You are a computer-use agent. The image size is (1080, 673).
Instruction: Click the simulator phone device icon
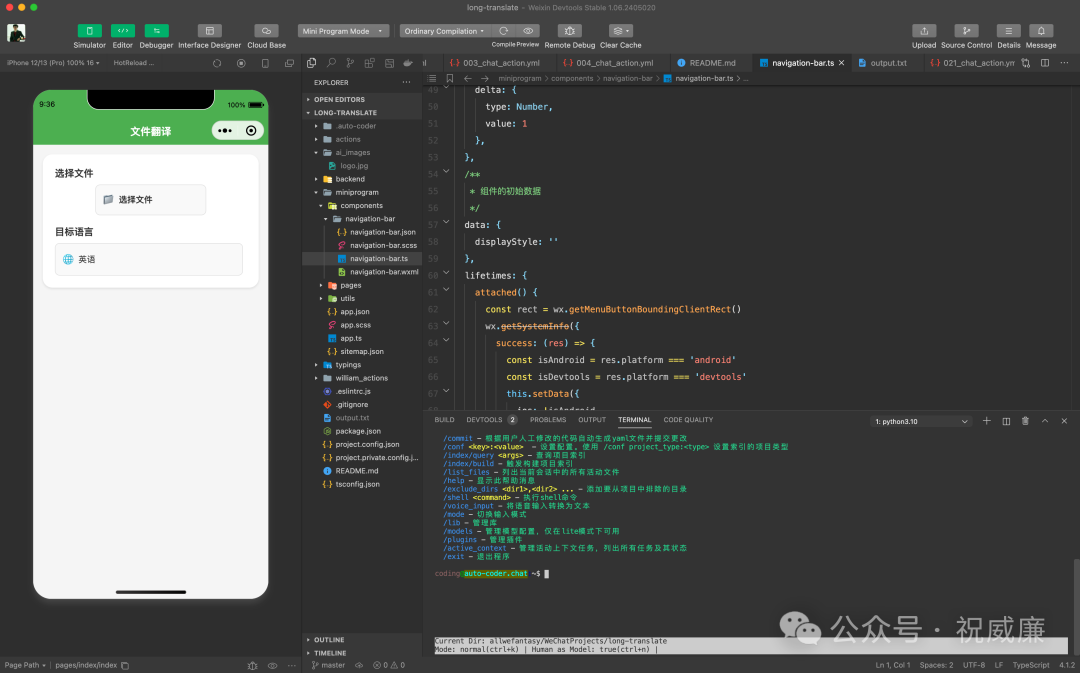pyautogui.click(x=265, y=63)
